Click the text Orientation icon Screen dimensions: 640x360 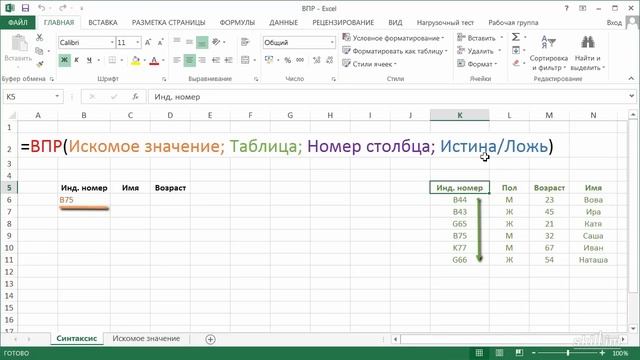pyautogui.click(x=216, y=42)
